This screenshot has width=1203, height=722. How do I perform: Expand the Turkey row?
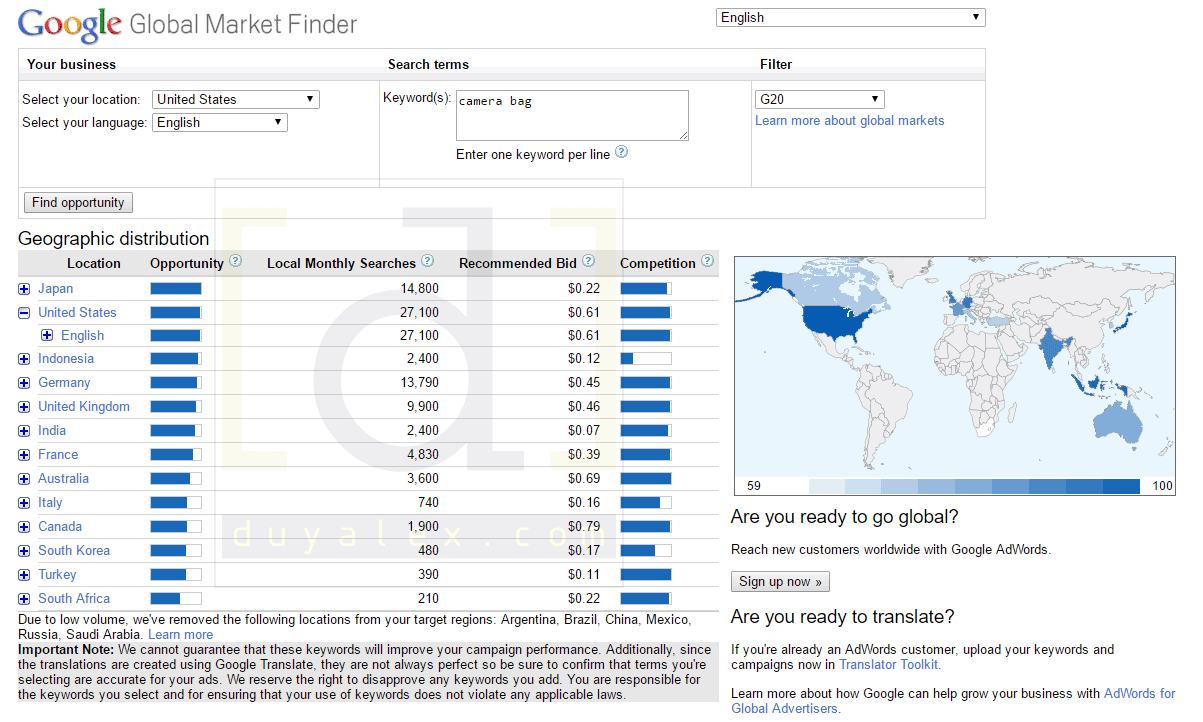pos(24,575)
